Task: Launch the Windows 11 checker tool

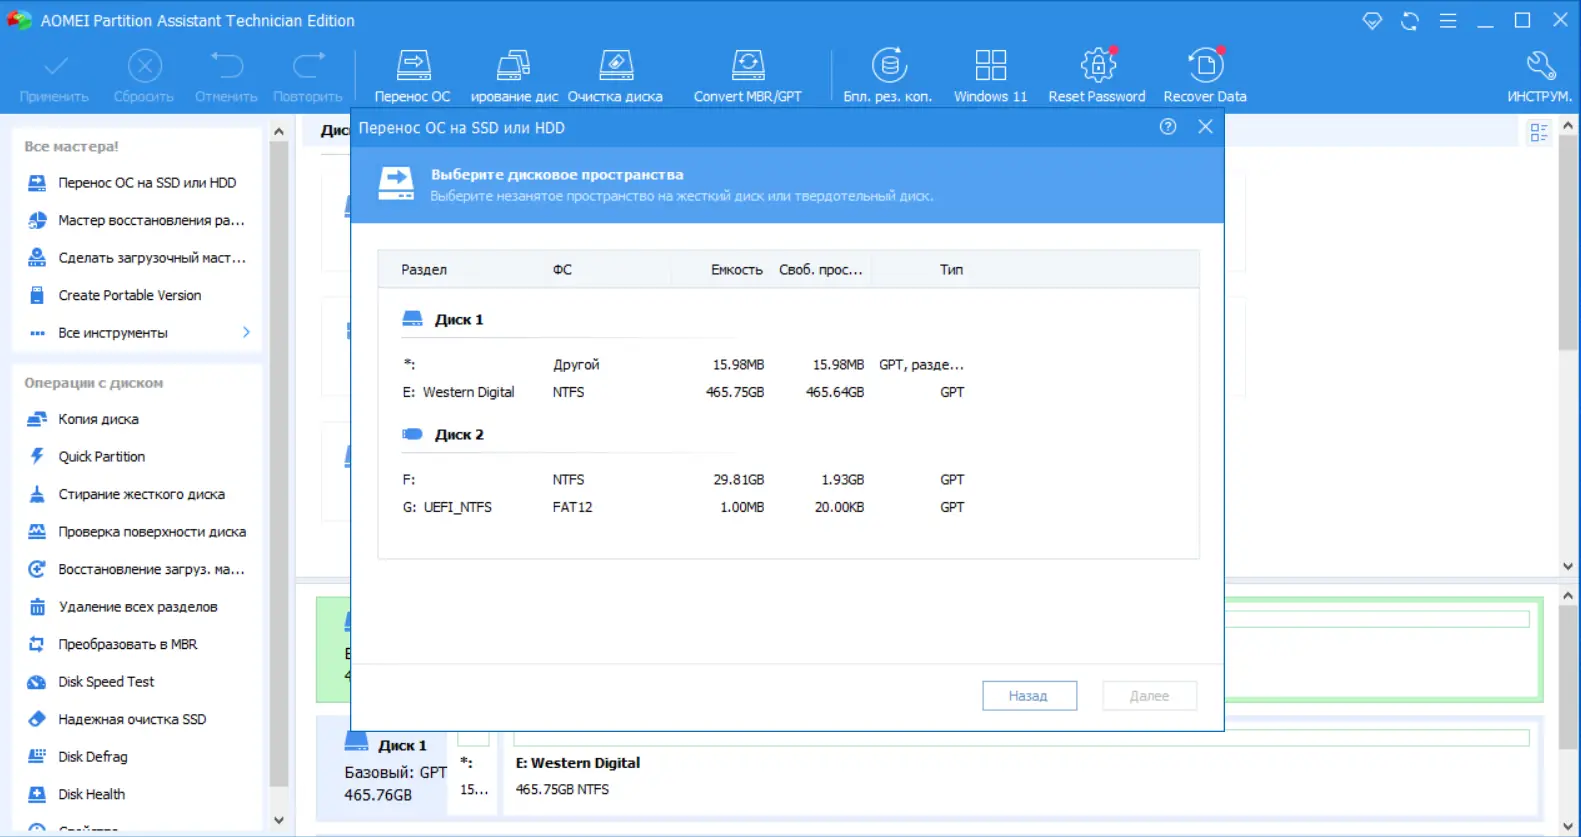Action: (990, 76)
